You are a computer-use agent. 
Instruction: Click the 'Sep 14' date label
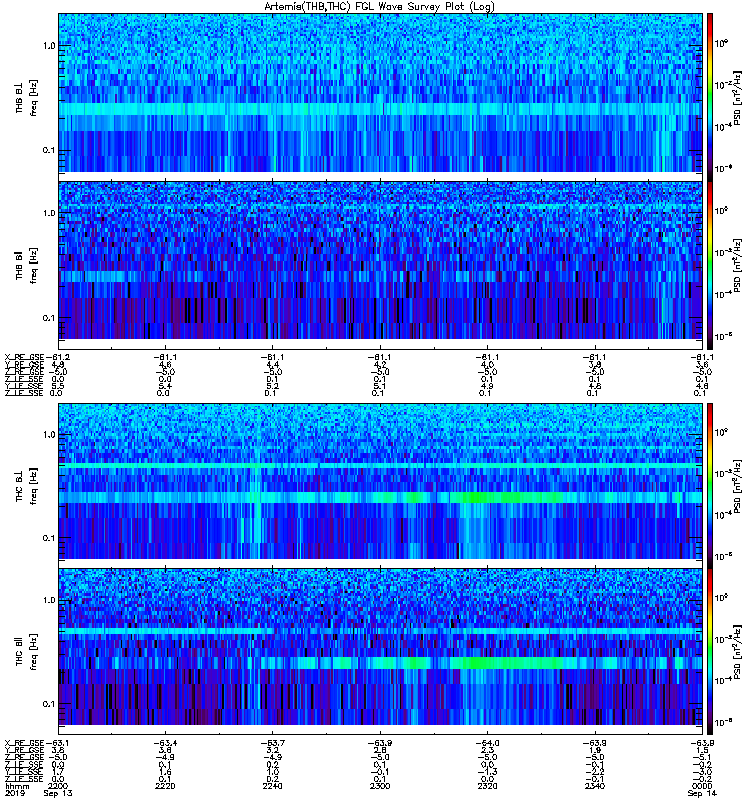702,793
